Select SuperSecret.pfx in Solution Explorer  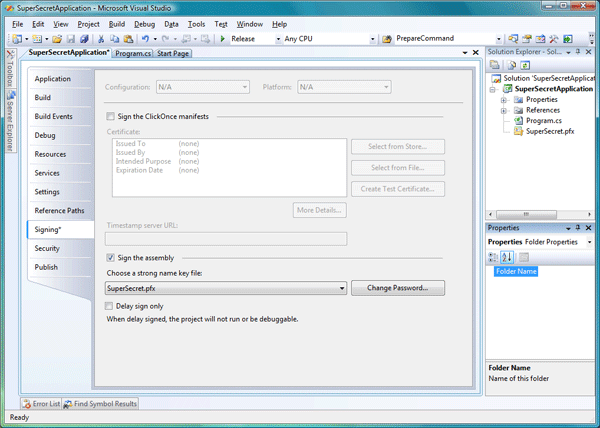pos(550,131)
